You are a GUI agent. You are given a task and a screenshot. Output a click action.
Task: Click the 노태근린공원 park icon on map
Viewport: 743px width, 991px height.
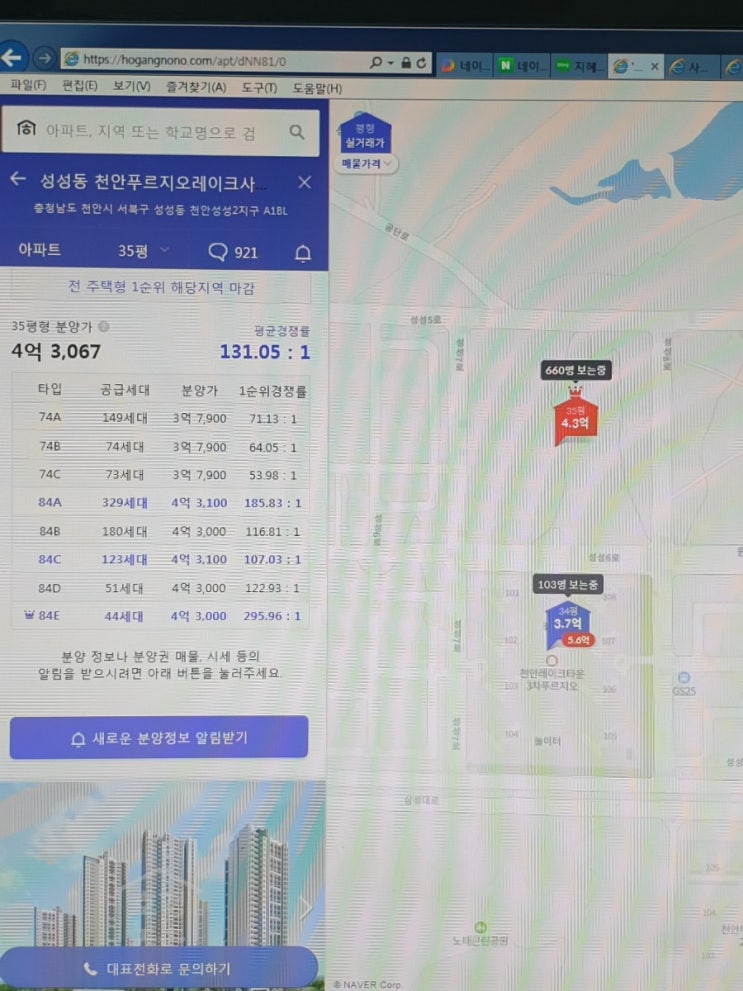(480, 927)
